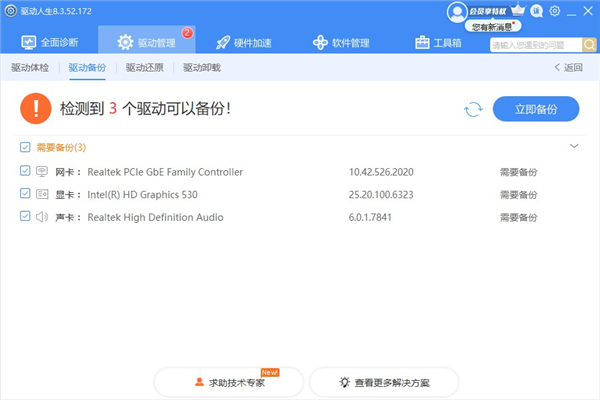This screenshot has height=400, width=600.
Task: Click the 驱动人生 app logo icon
Action: (x=11, y=11)
